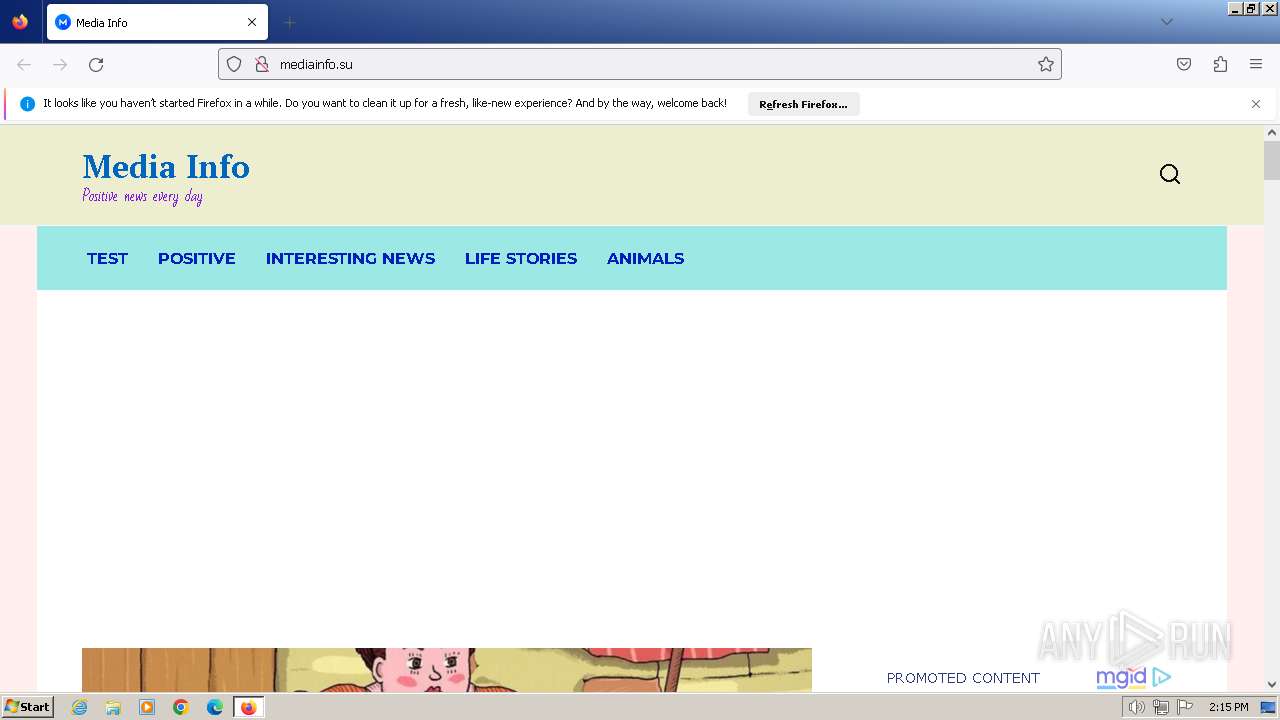Go back to previous page arrow
This screenshot has width=1280, height=720.
(24, 64)
